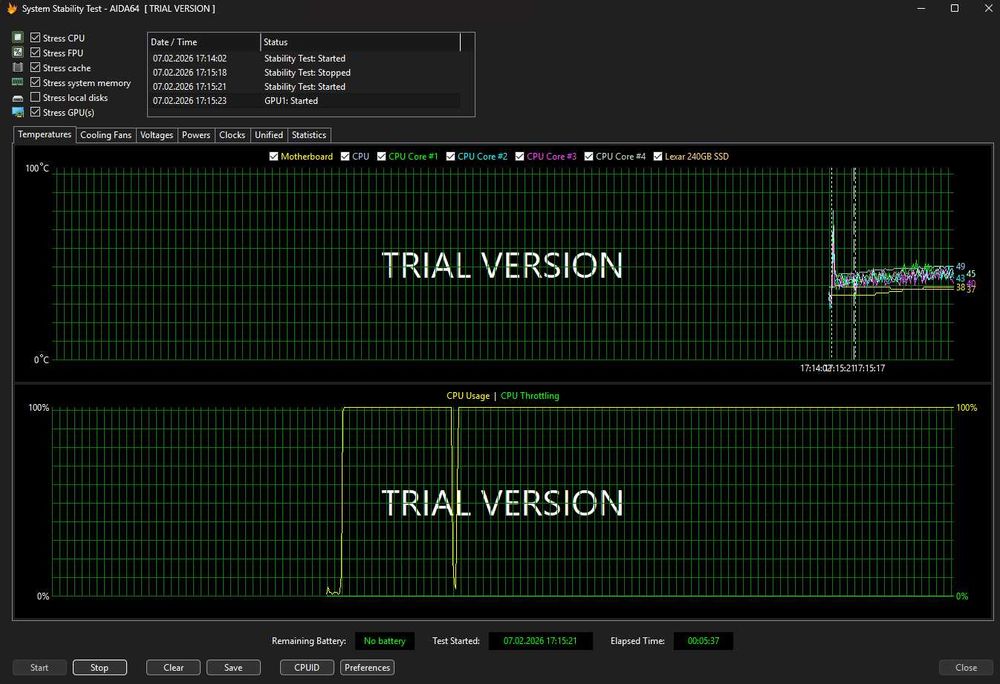
Task: Click the Test Started timestamp value
Action: 541,641
